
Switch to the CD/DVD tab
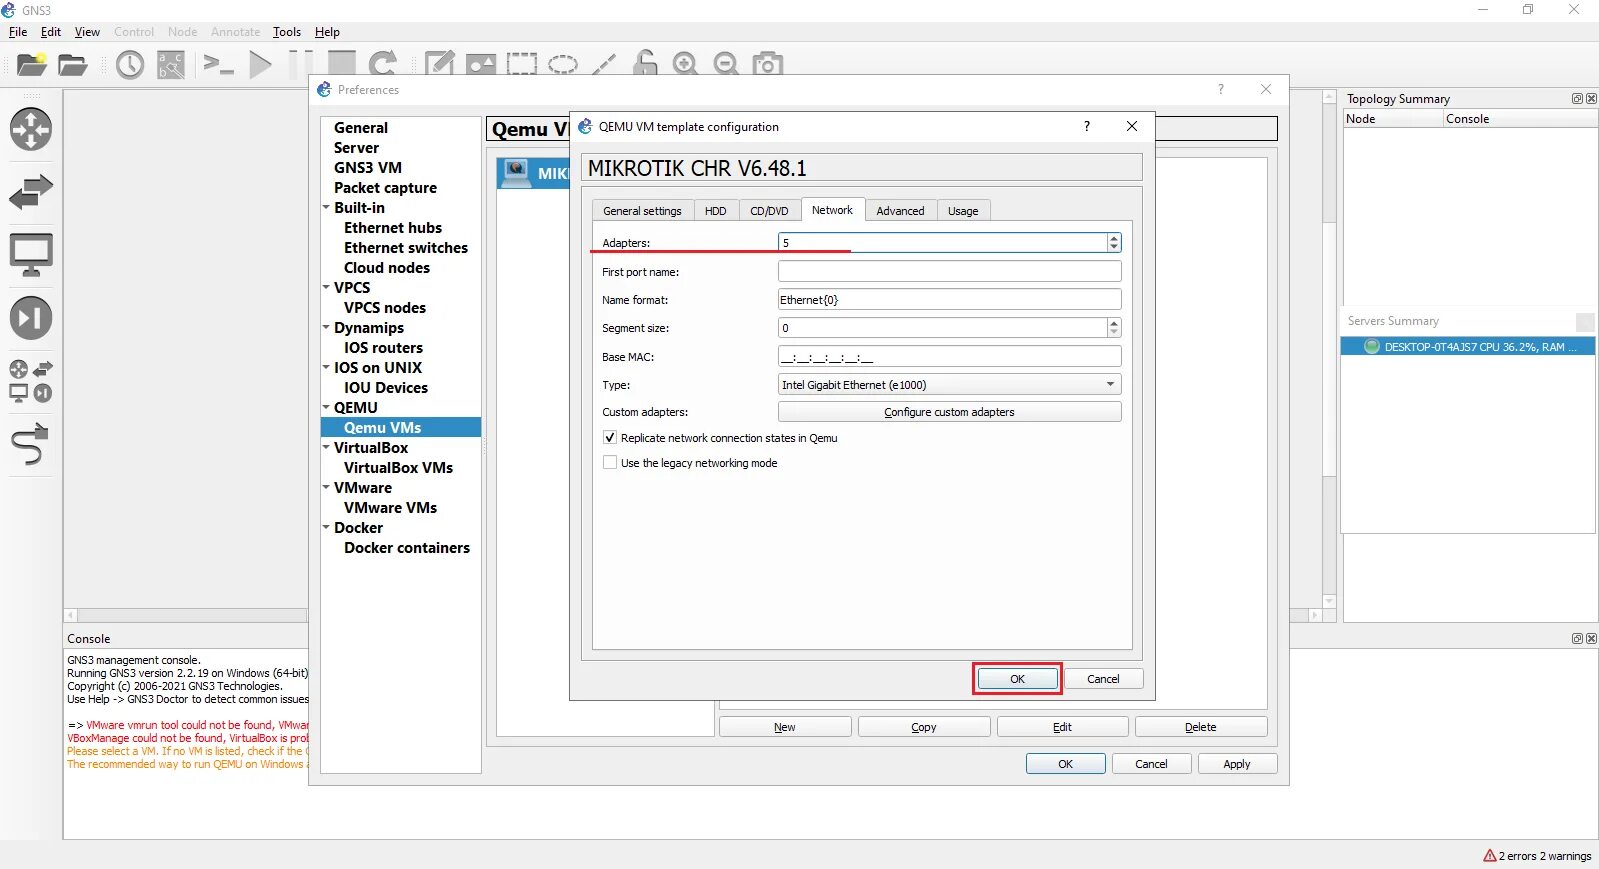[769, 211]
